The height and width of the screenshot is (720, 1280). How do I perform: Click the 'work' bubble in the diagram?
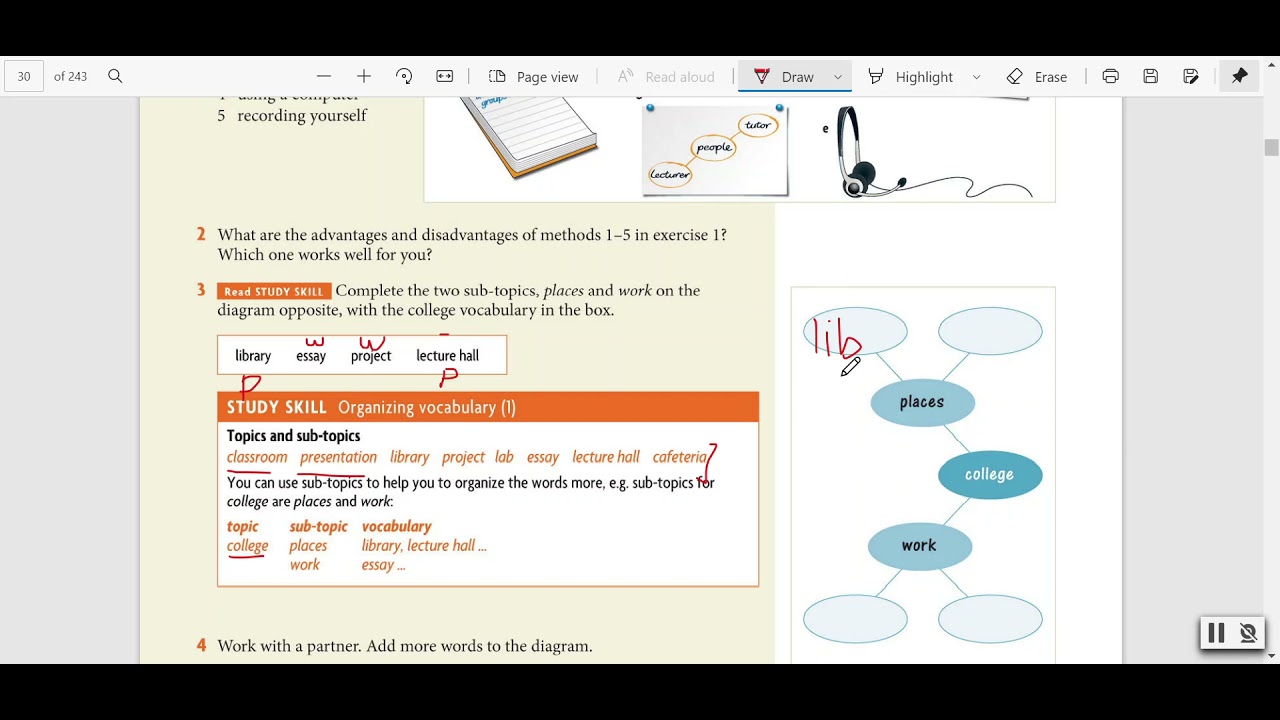(x=920, y=546)
